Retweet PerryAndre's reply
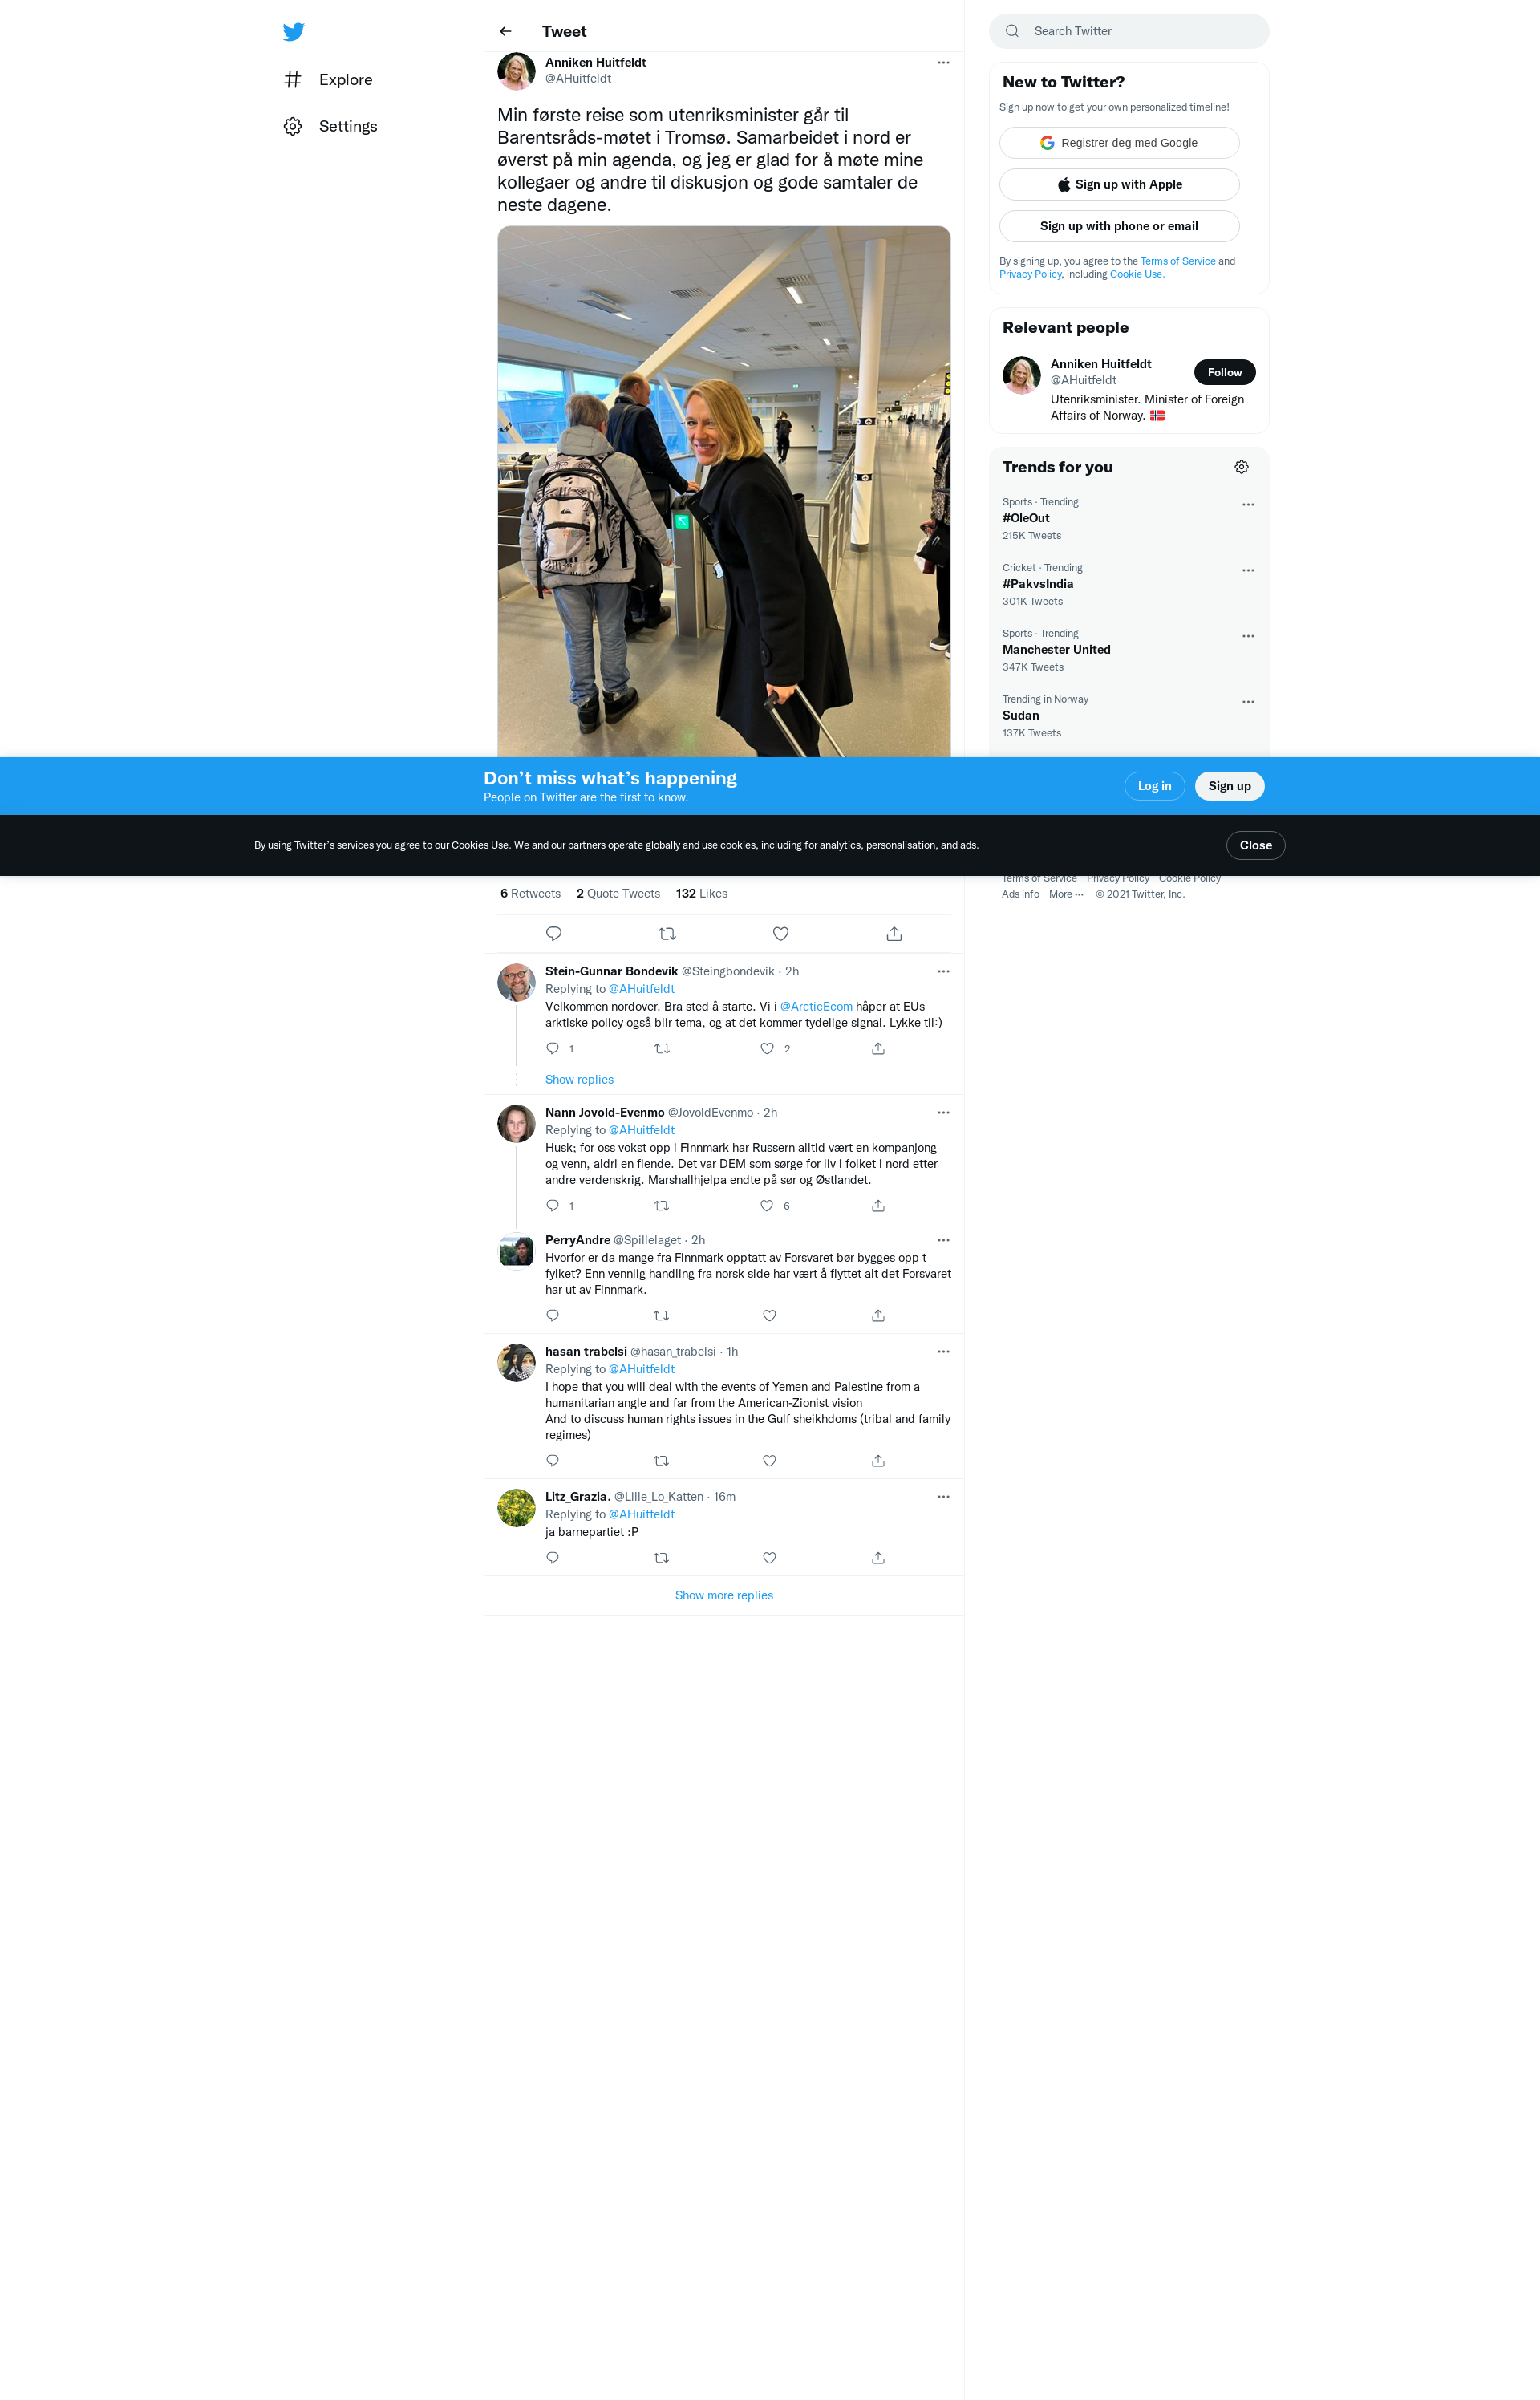This screenshot has height=2400, width=1540. [661, 1316]
